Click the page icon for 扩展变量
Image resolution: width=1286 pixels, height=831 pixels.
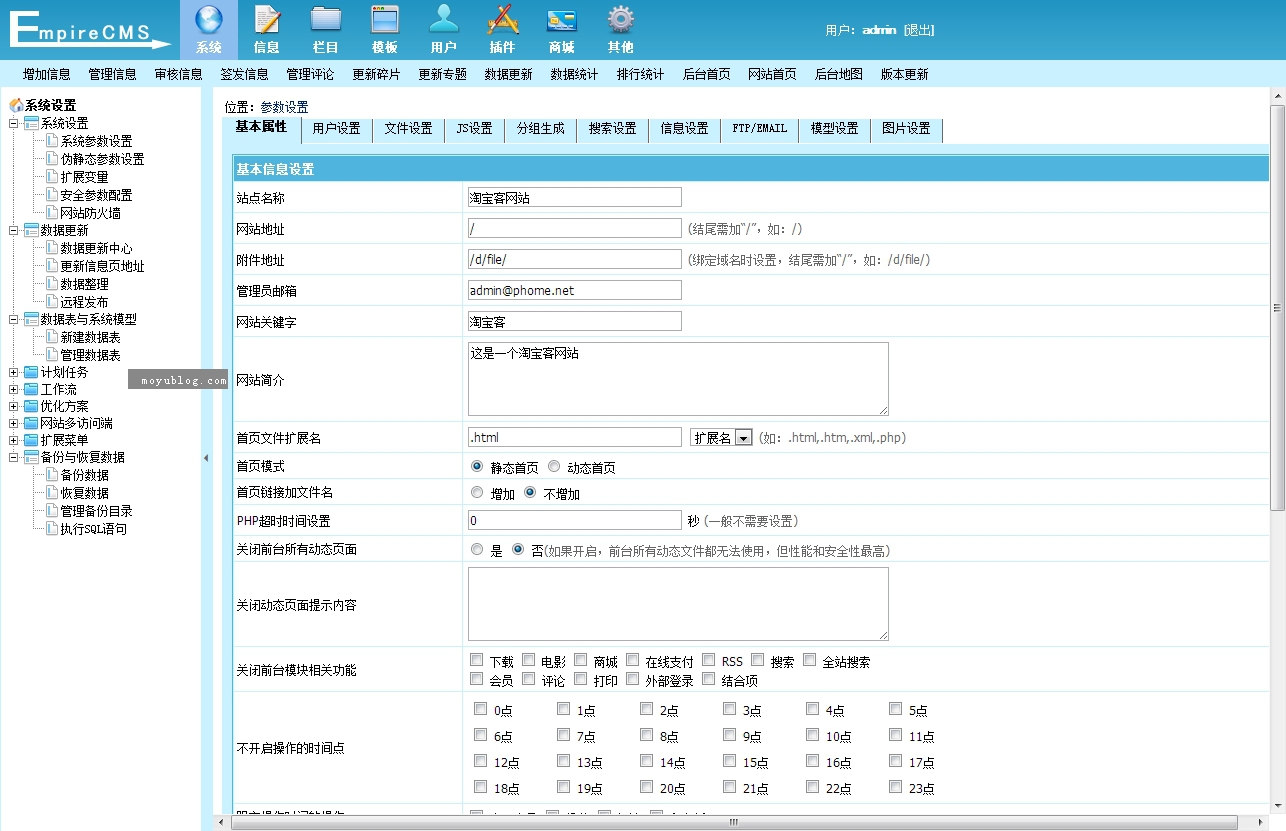click(52, 177)
